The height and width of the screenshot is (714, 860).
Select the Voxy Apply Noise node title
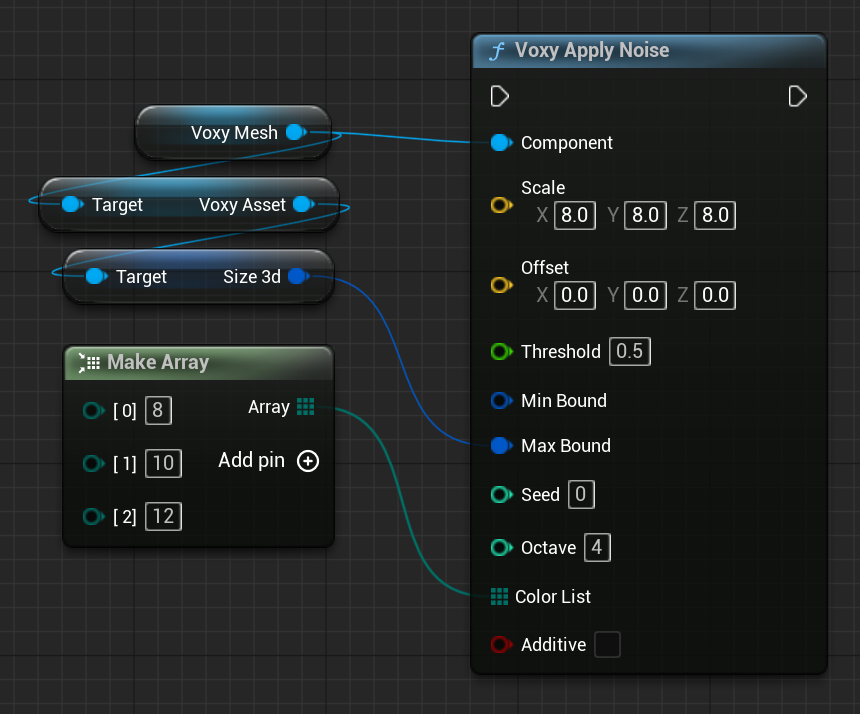(x=591, y=51)
